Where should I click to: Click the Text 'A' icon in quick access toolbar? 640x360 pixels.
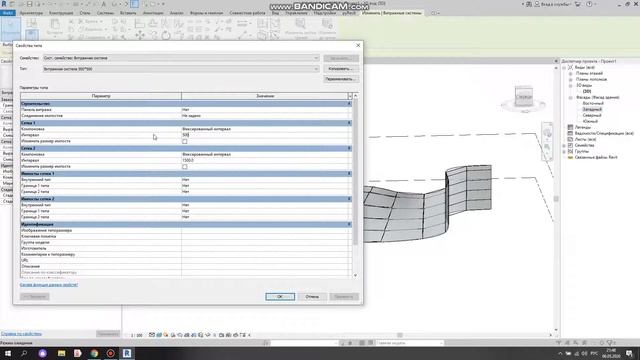click(104, 4)
